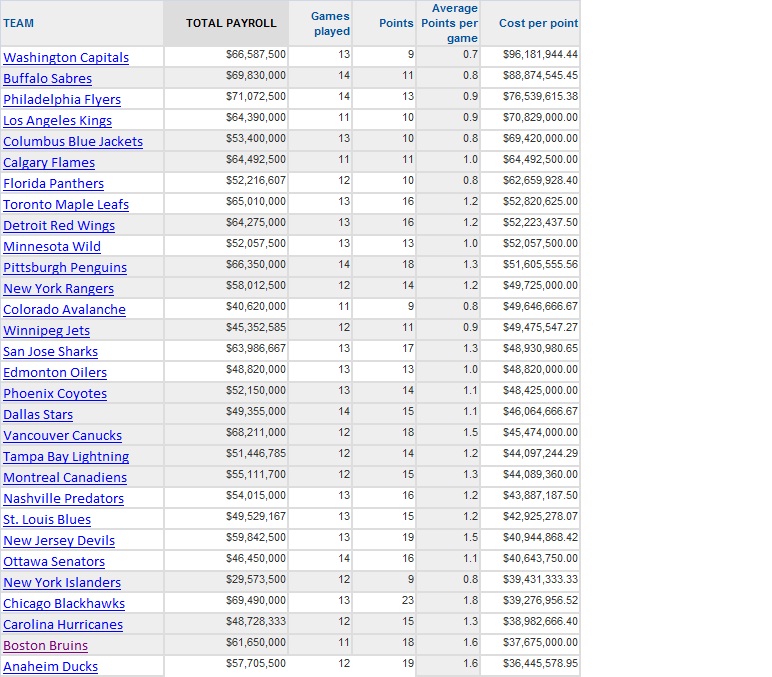The height and width of the screenshot is (677, 772).
Task: Follow the Colorado Avalanche link
Action: click(x=64, y=310)
